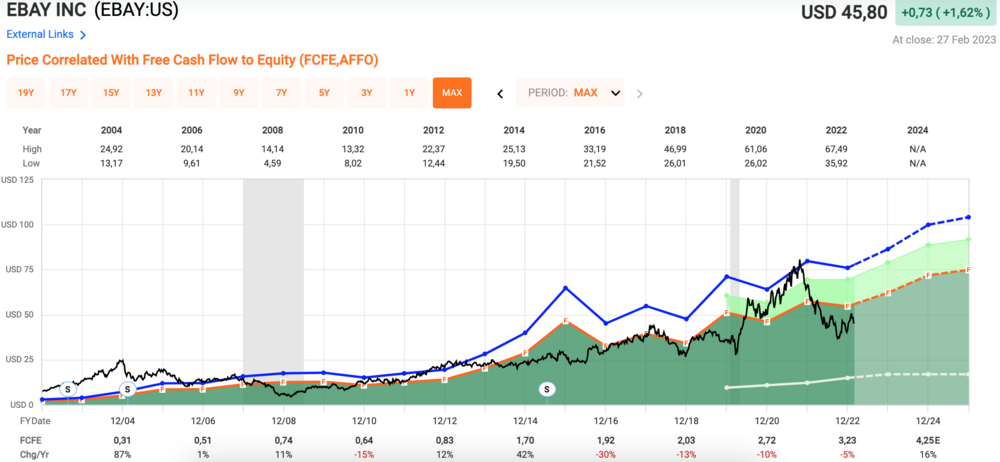Click the 'S' split marker near 12/14

point(548,388)
